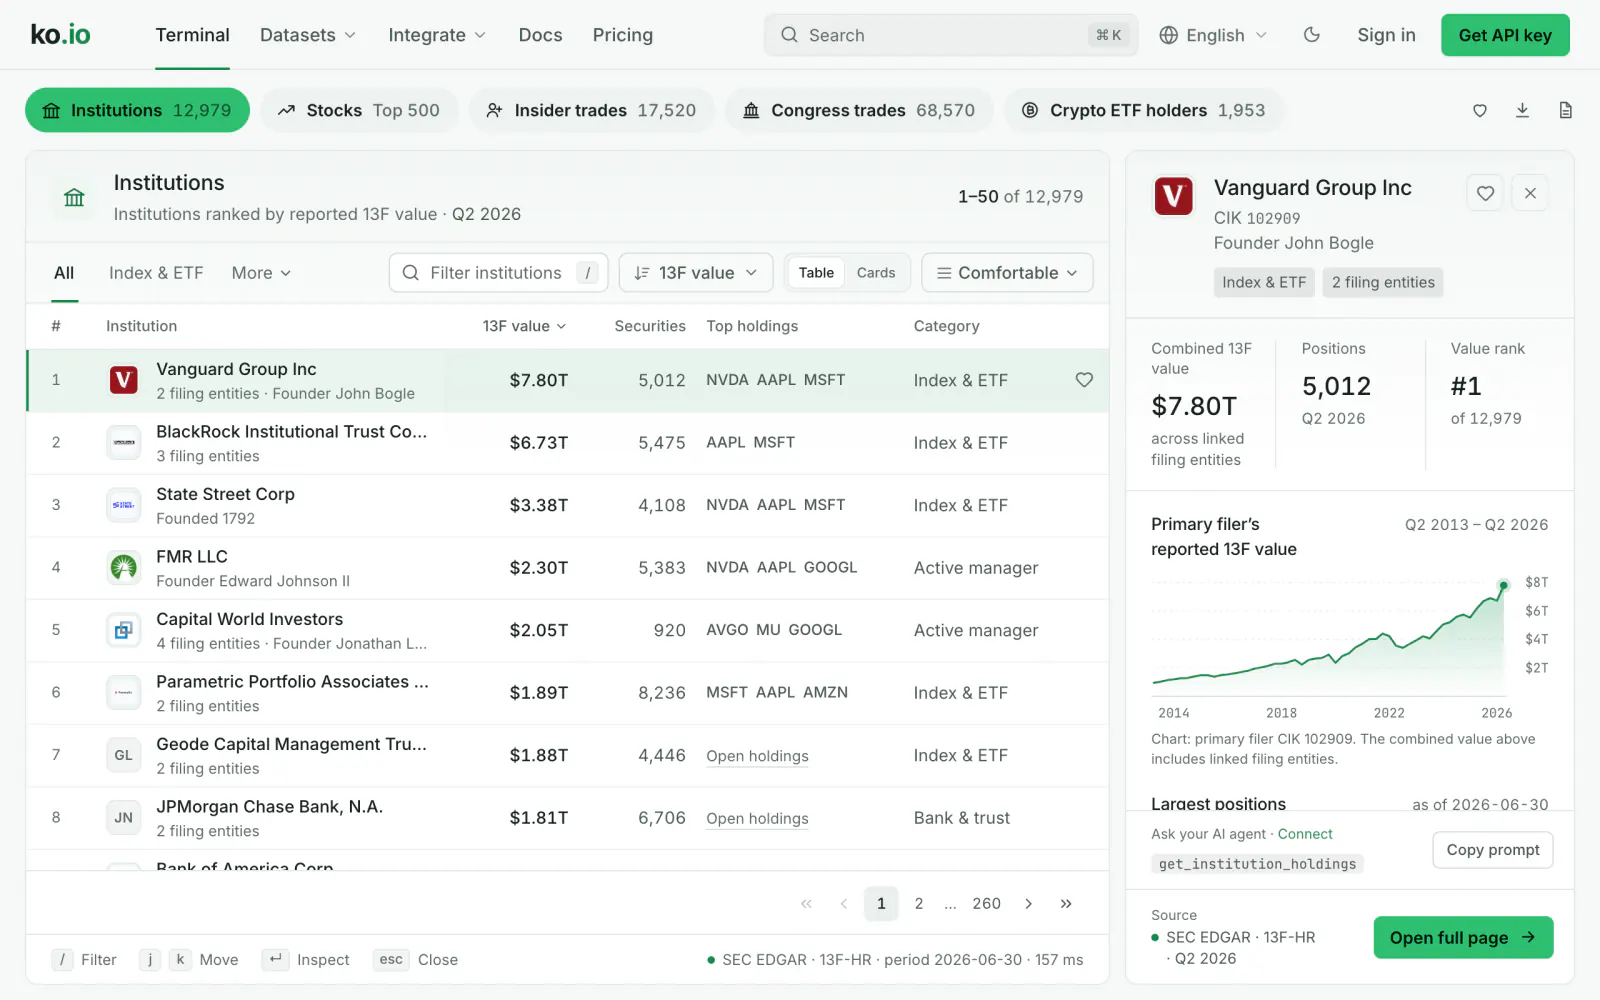This screenshot has width=1600, height=1000.
Task: Open the 13F value sort dropdown
Action: coord(696,273)
